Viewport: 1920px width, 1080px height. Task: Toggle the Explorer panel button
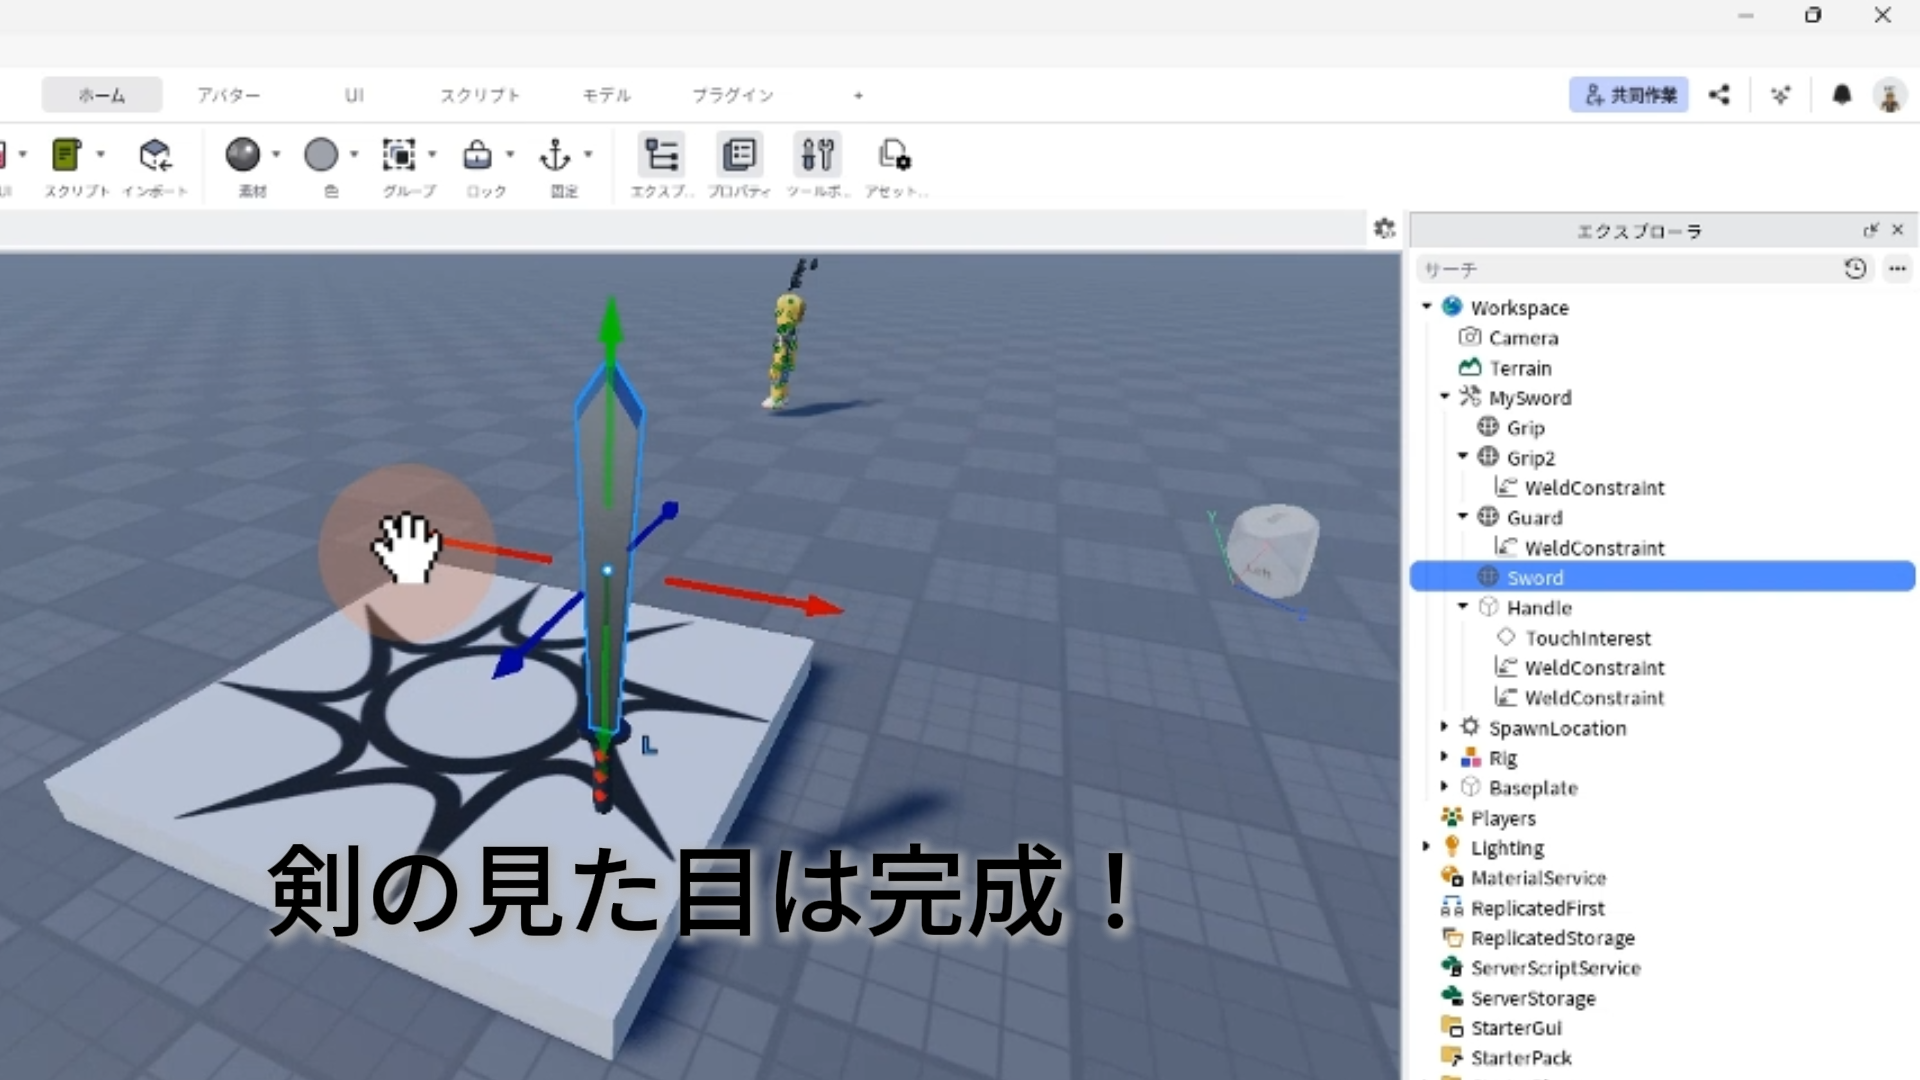661,156
